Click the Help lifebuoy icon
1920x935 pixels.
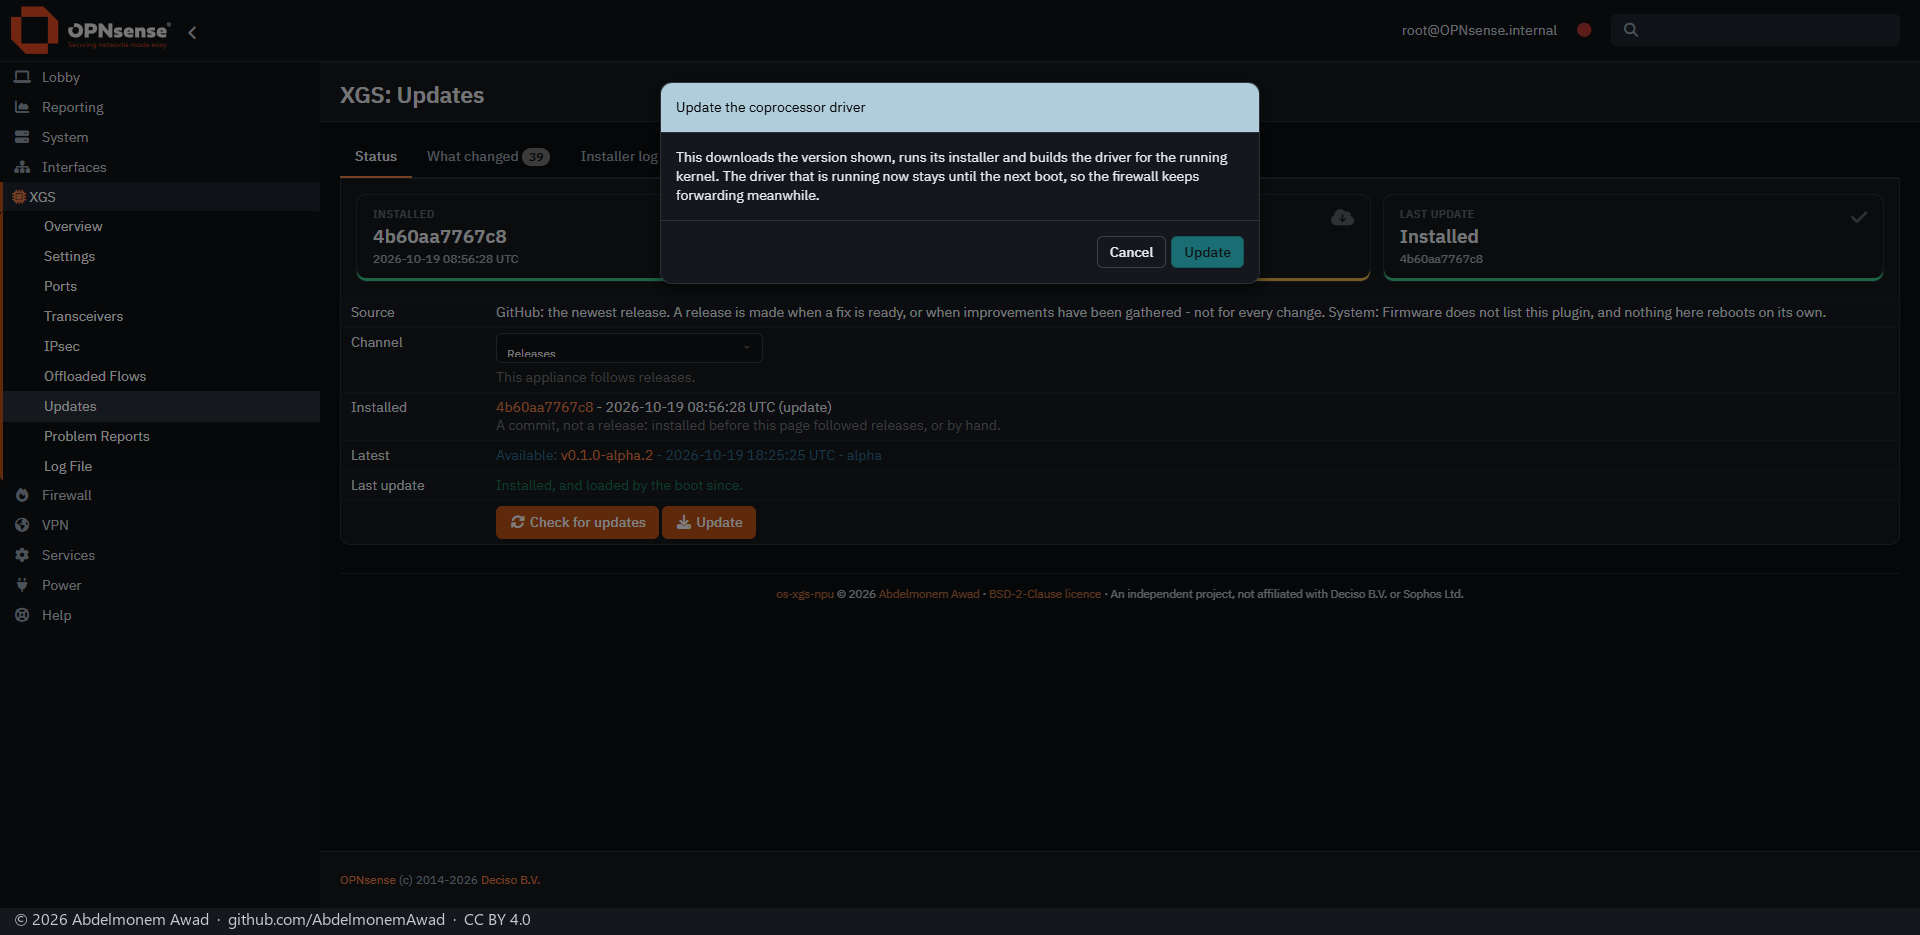[22, 615]
